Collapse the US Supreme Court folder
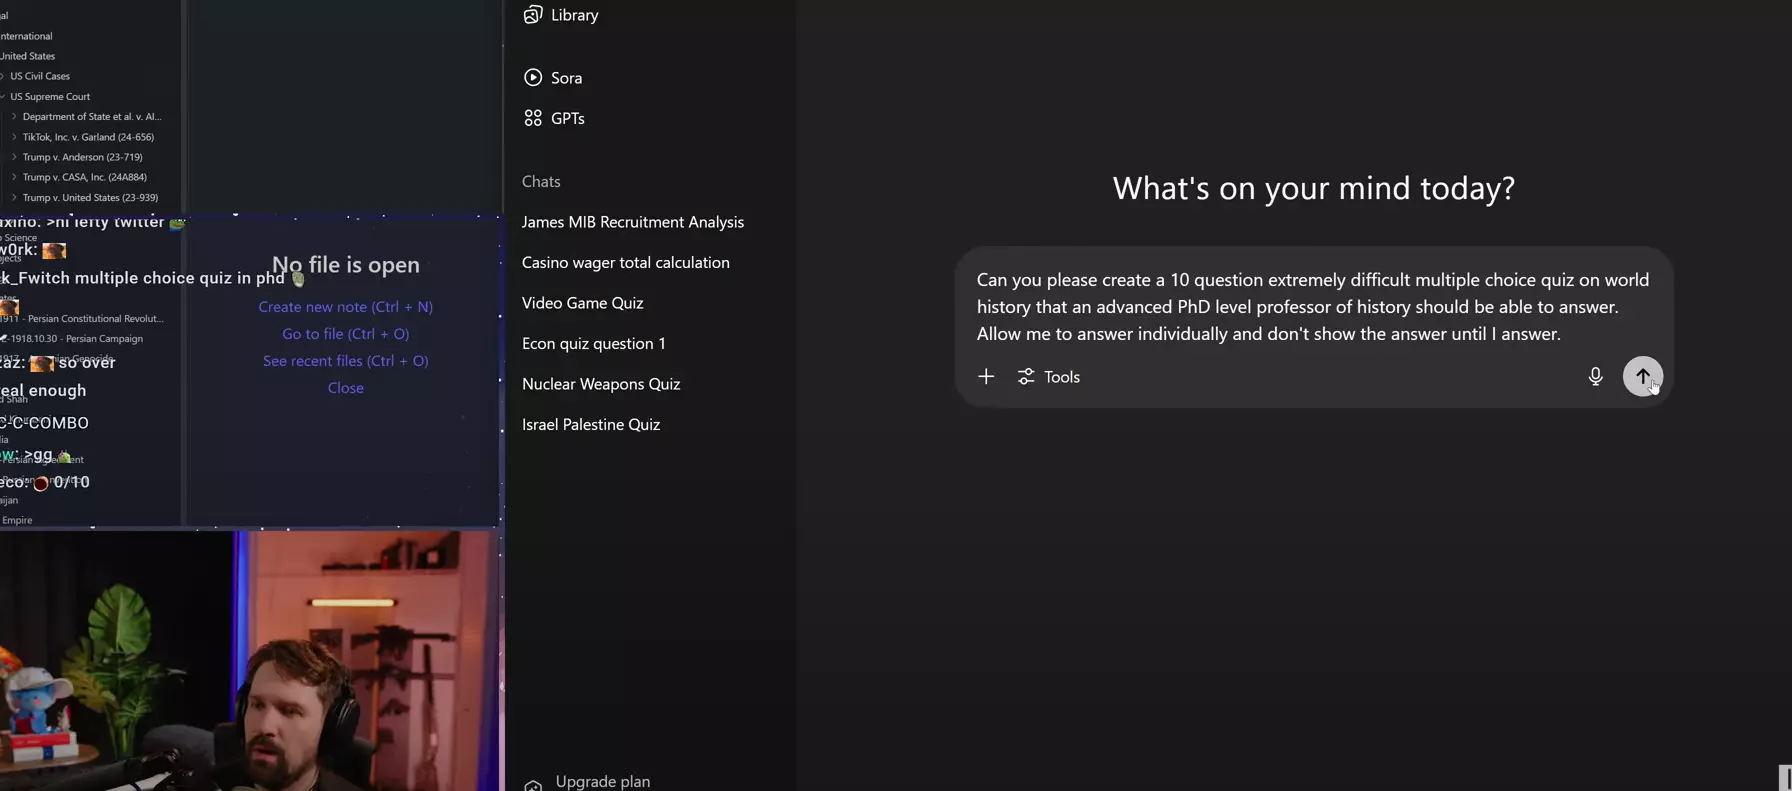The height and width of the screenshot is (791, 1792). pos(50,97)
